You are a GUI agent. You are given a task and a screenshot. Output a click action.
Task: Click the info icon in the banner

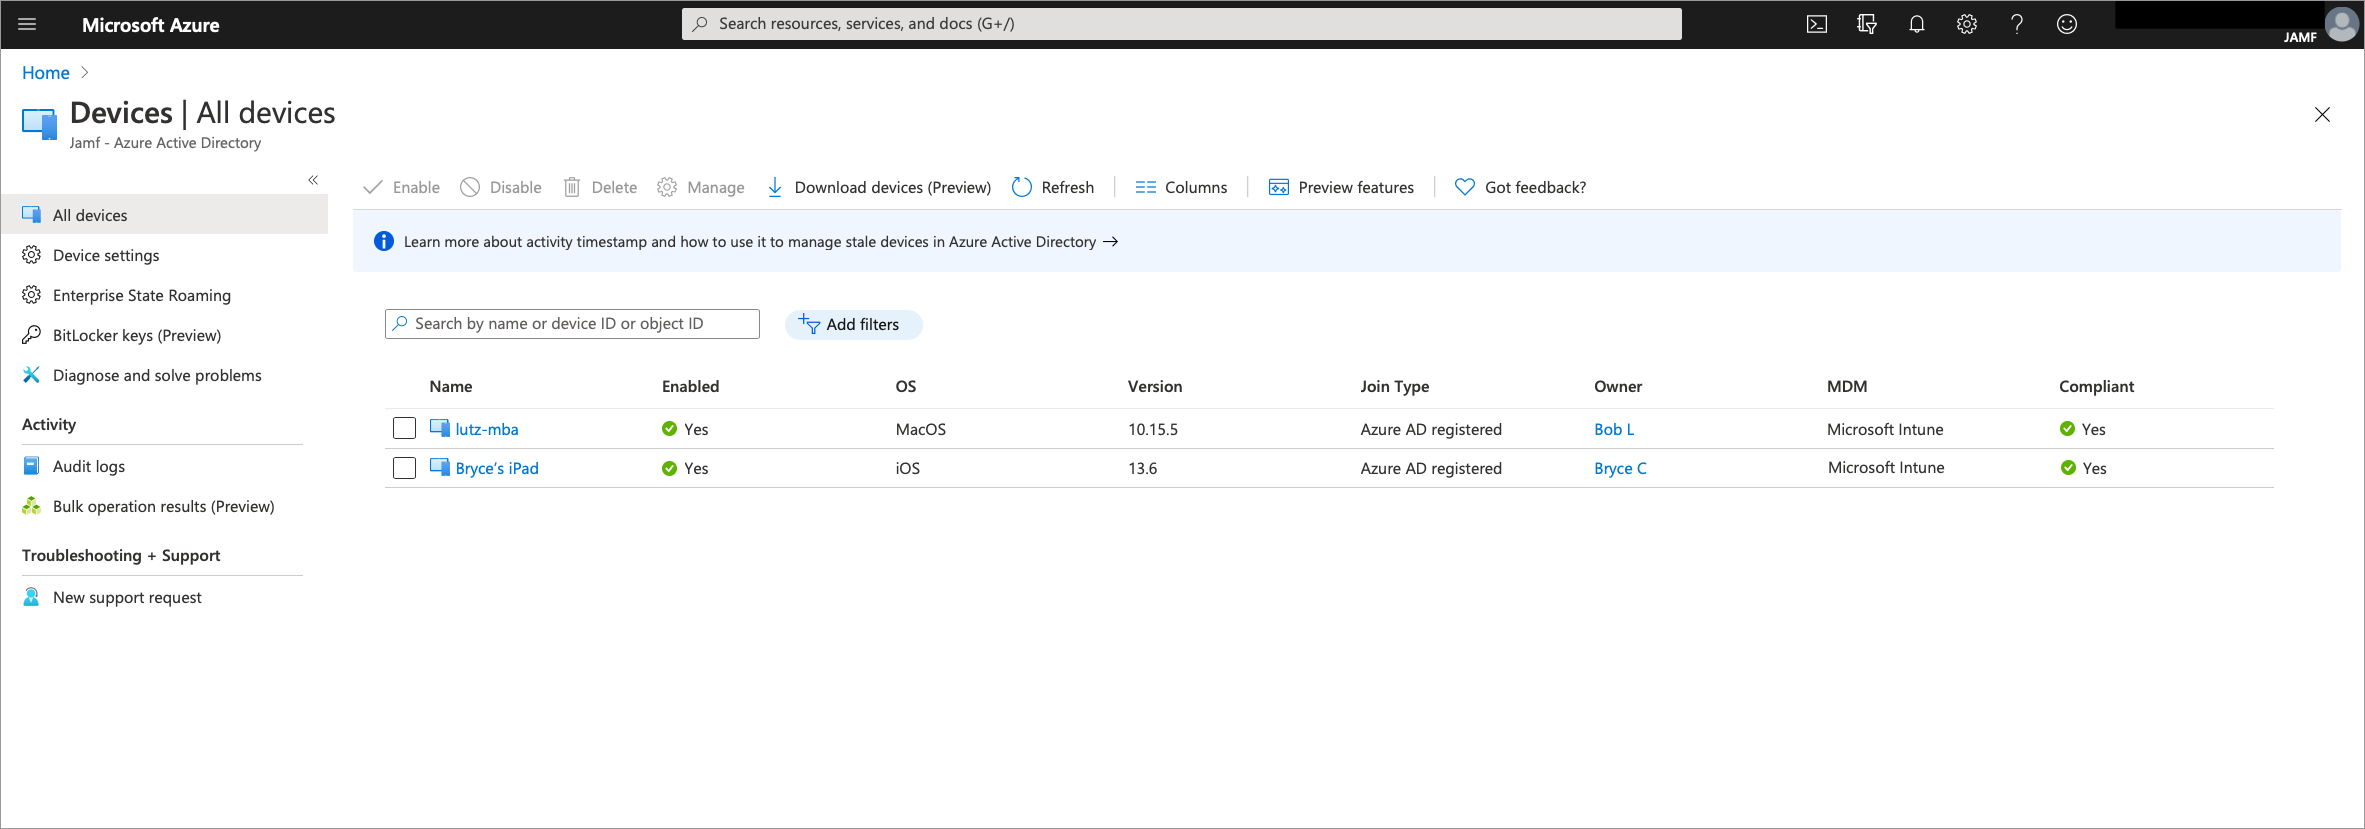(383, 241)
